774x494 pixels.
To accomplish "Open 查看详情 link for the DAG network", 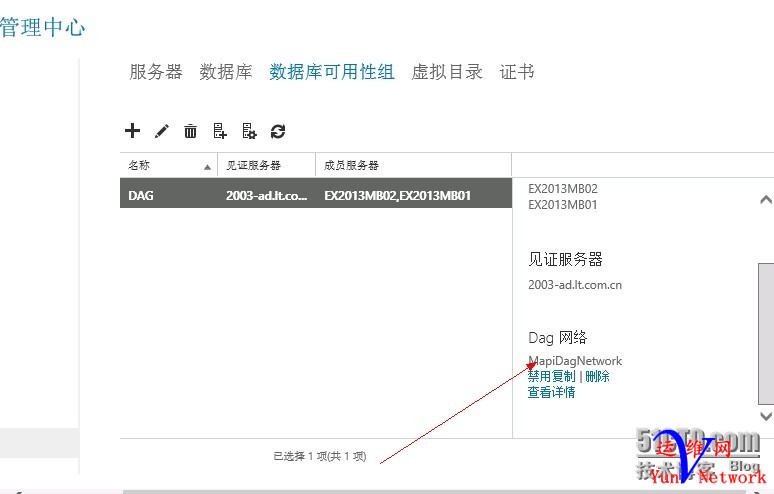I will click(551, 392).
